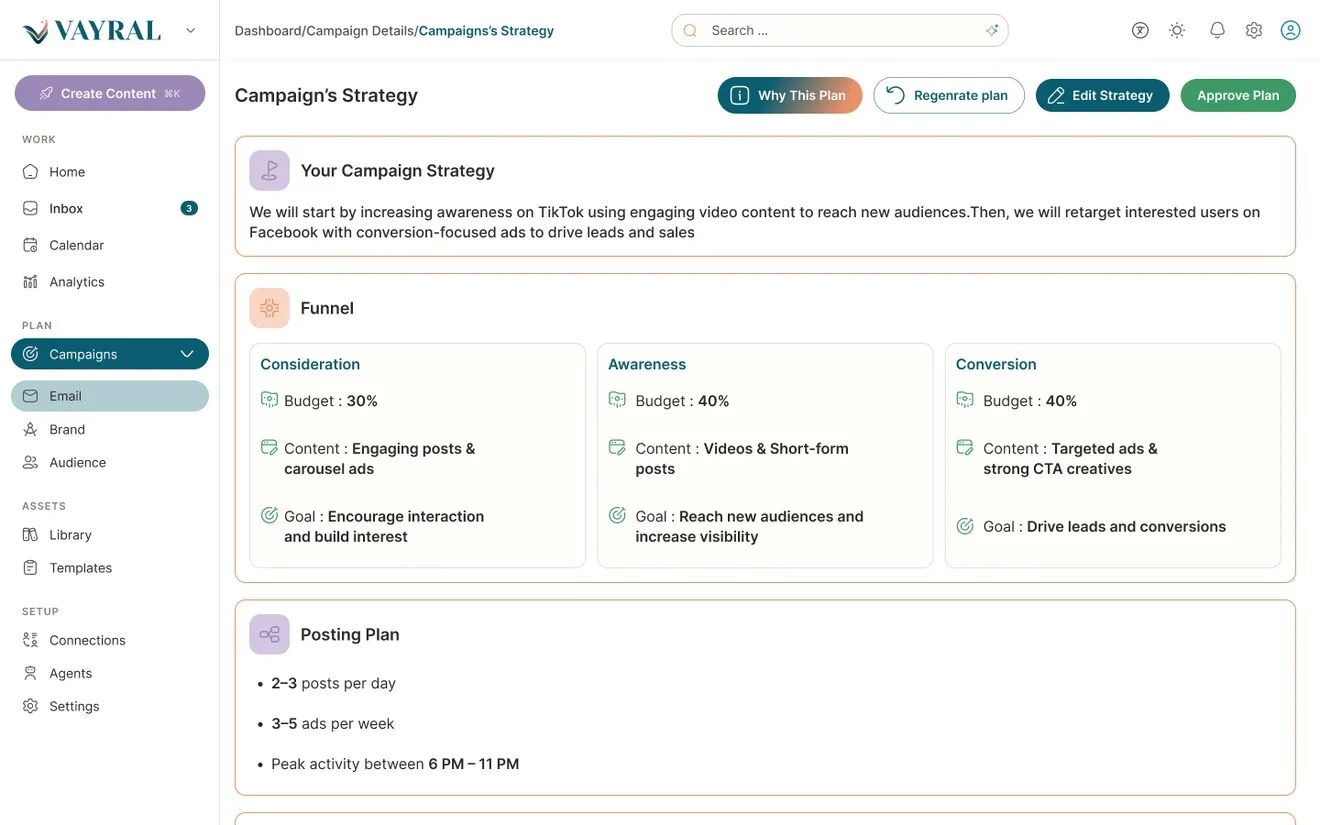Click the Funnel section icon
The height and width of the screenshot is (825, 1320).
point(269,308)
